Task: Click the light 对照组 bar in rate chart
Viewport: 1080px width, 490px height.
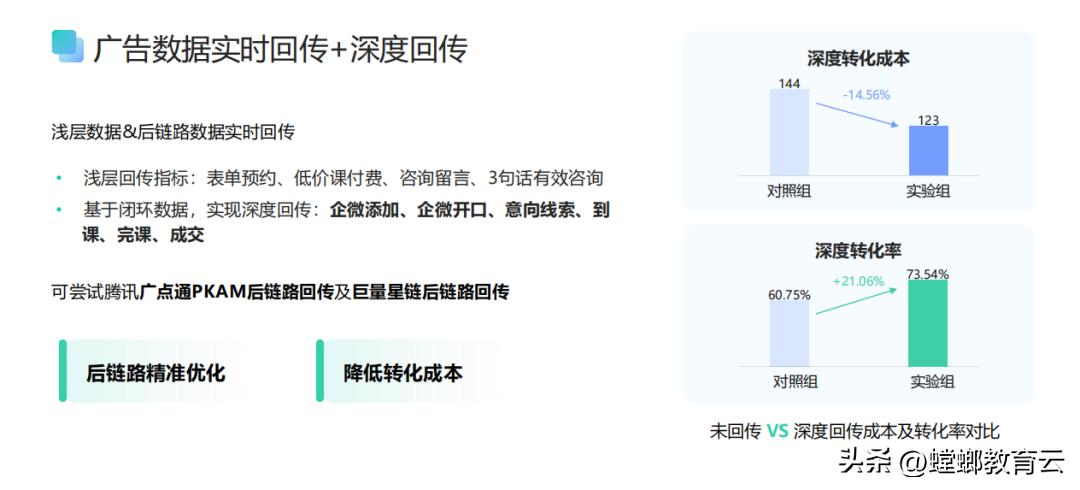Action: click(789, 334)
